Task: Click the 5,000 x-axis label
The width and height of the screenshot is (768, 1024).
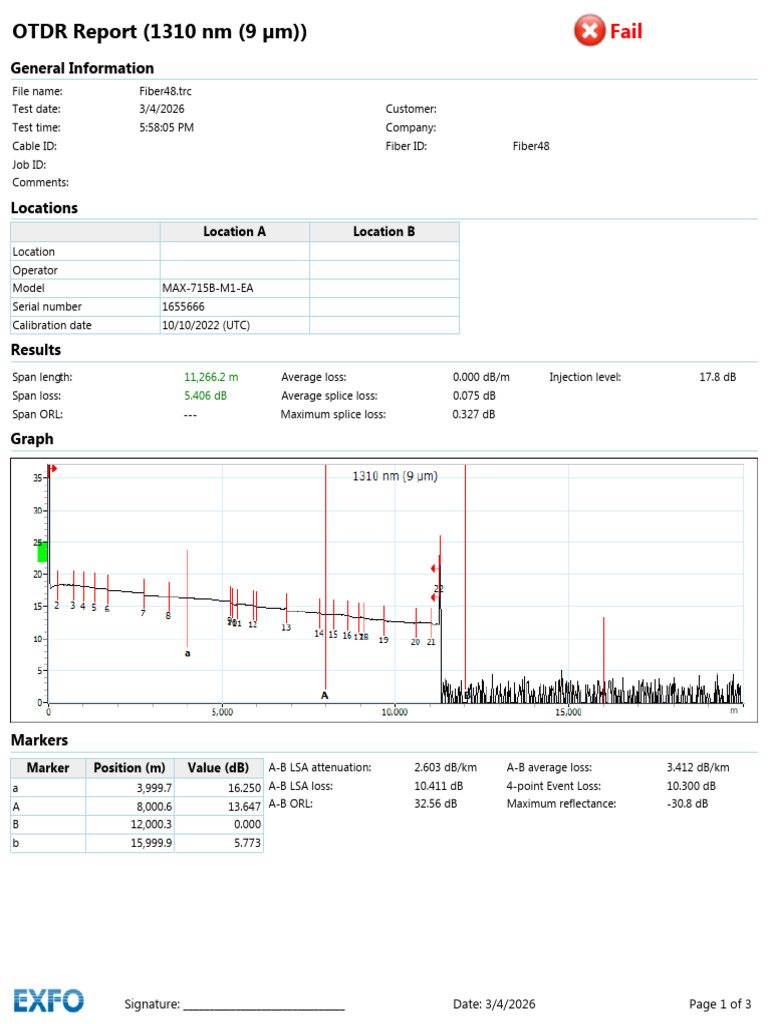Action: coord(222,712)
